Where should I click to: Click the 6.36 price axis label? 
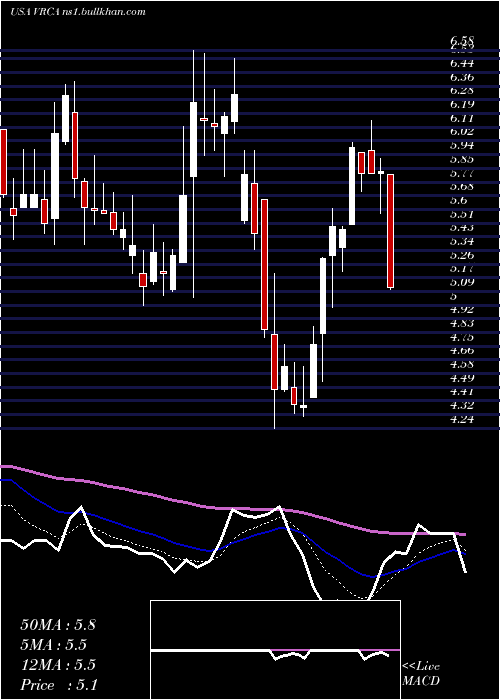(x=462, y=77)
